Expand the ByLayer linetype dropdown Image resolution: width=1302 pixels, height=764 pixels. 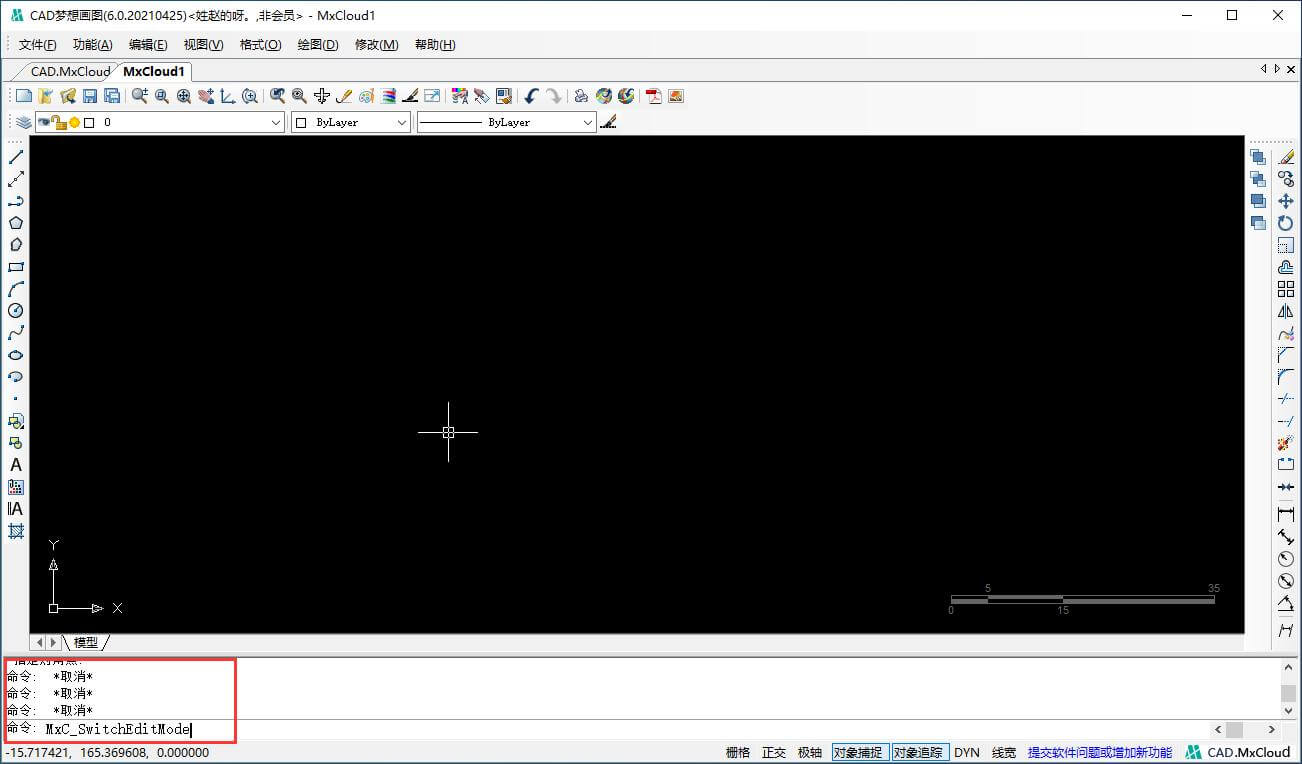(x=587, y=122)
